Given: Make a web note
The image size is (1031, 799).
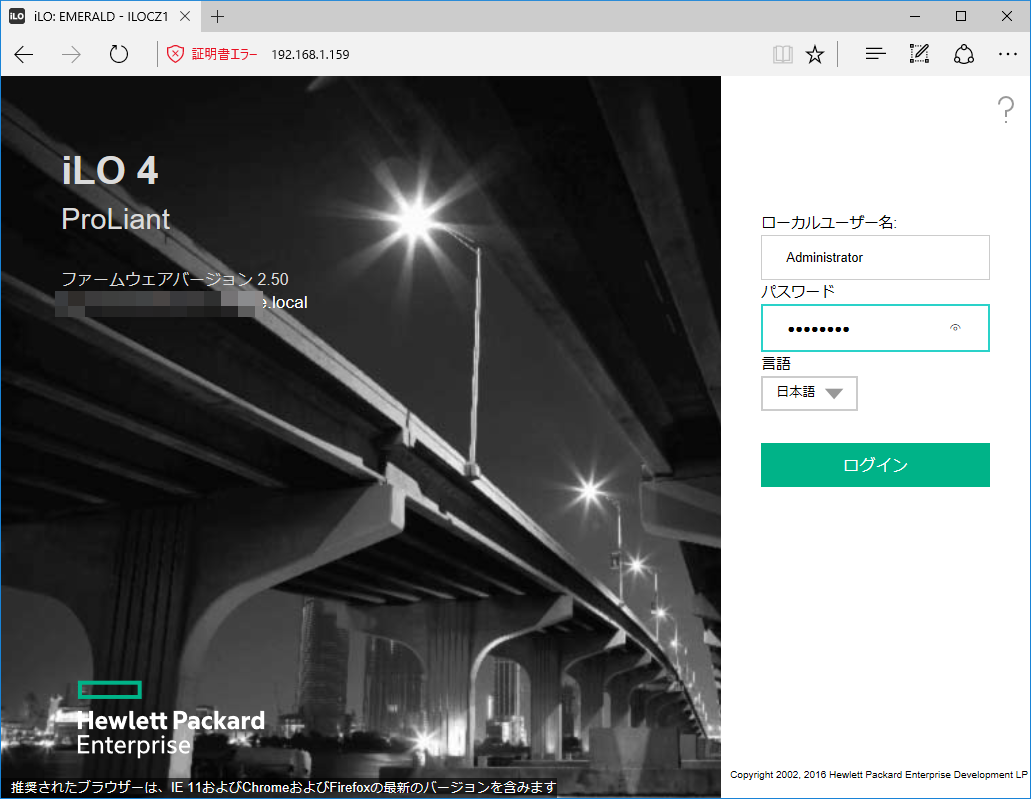Looking at the screenshot, I should point(919,54).
